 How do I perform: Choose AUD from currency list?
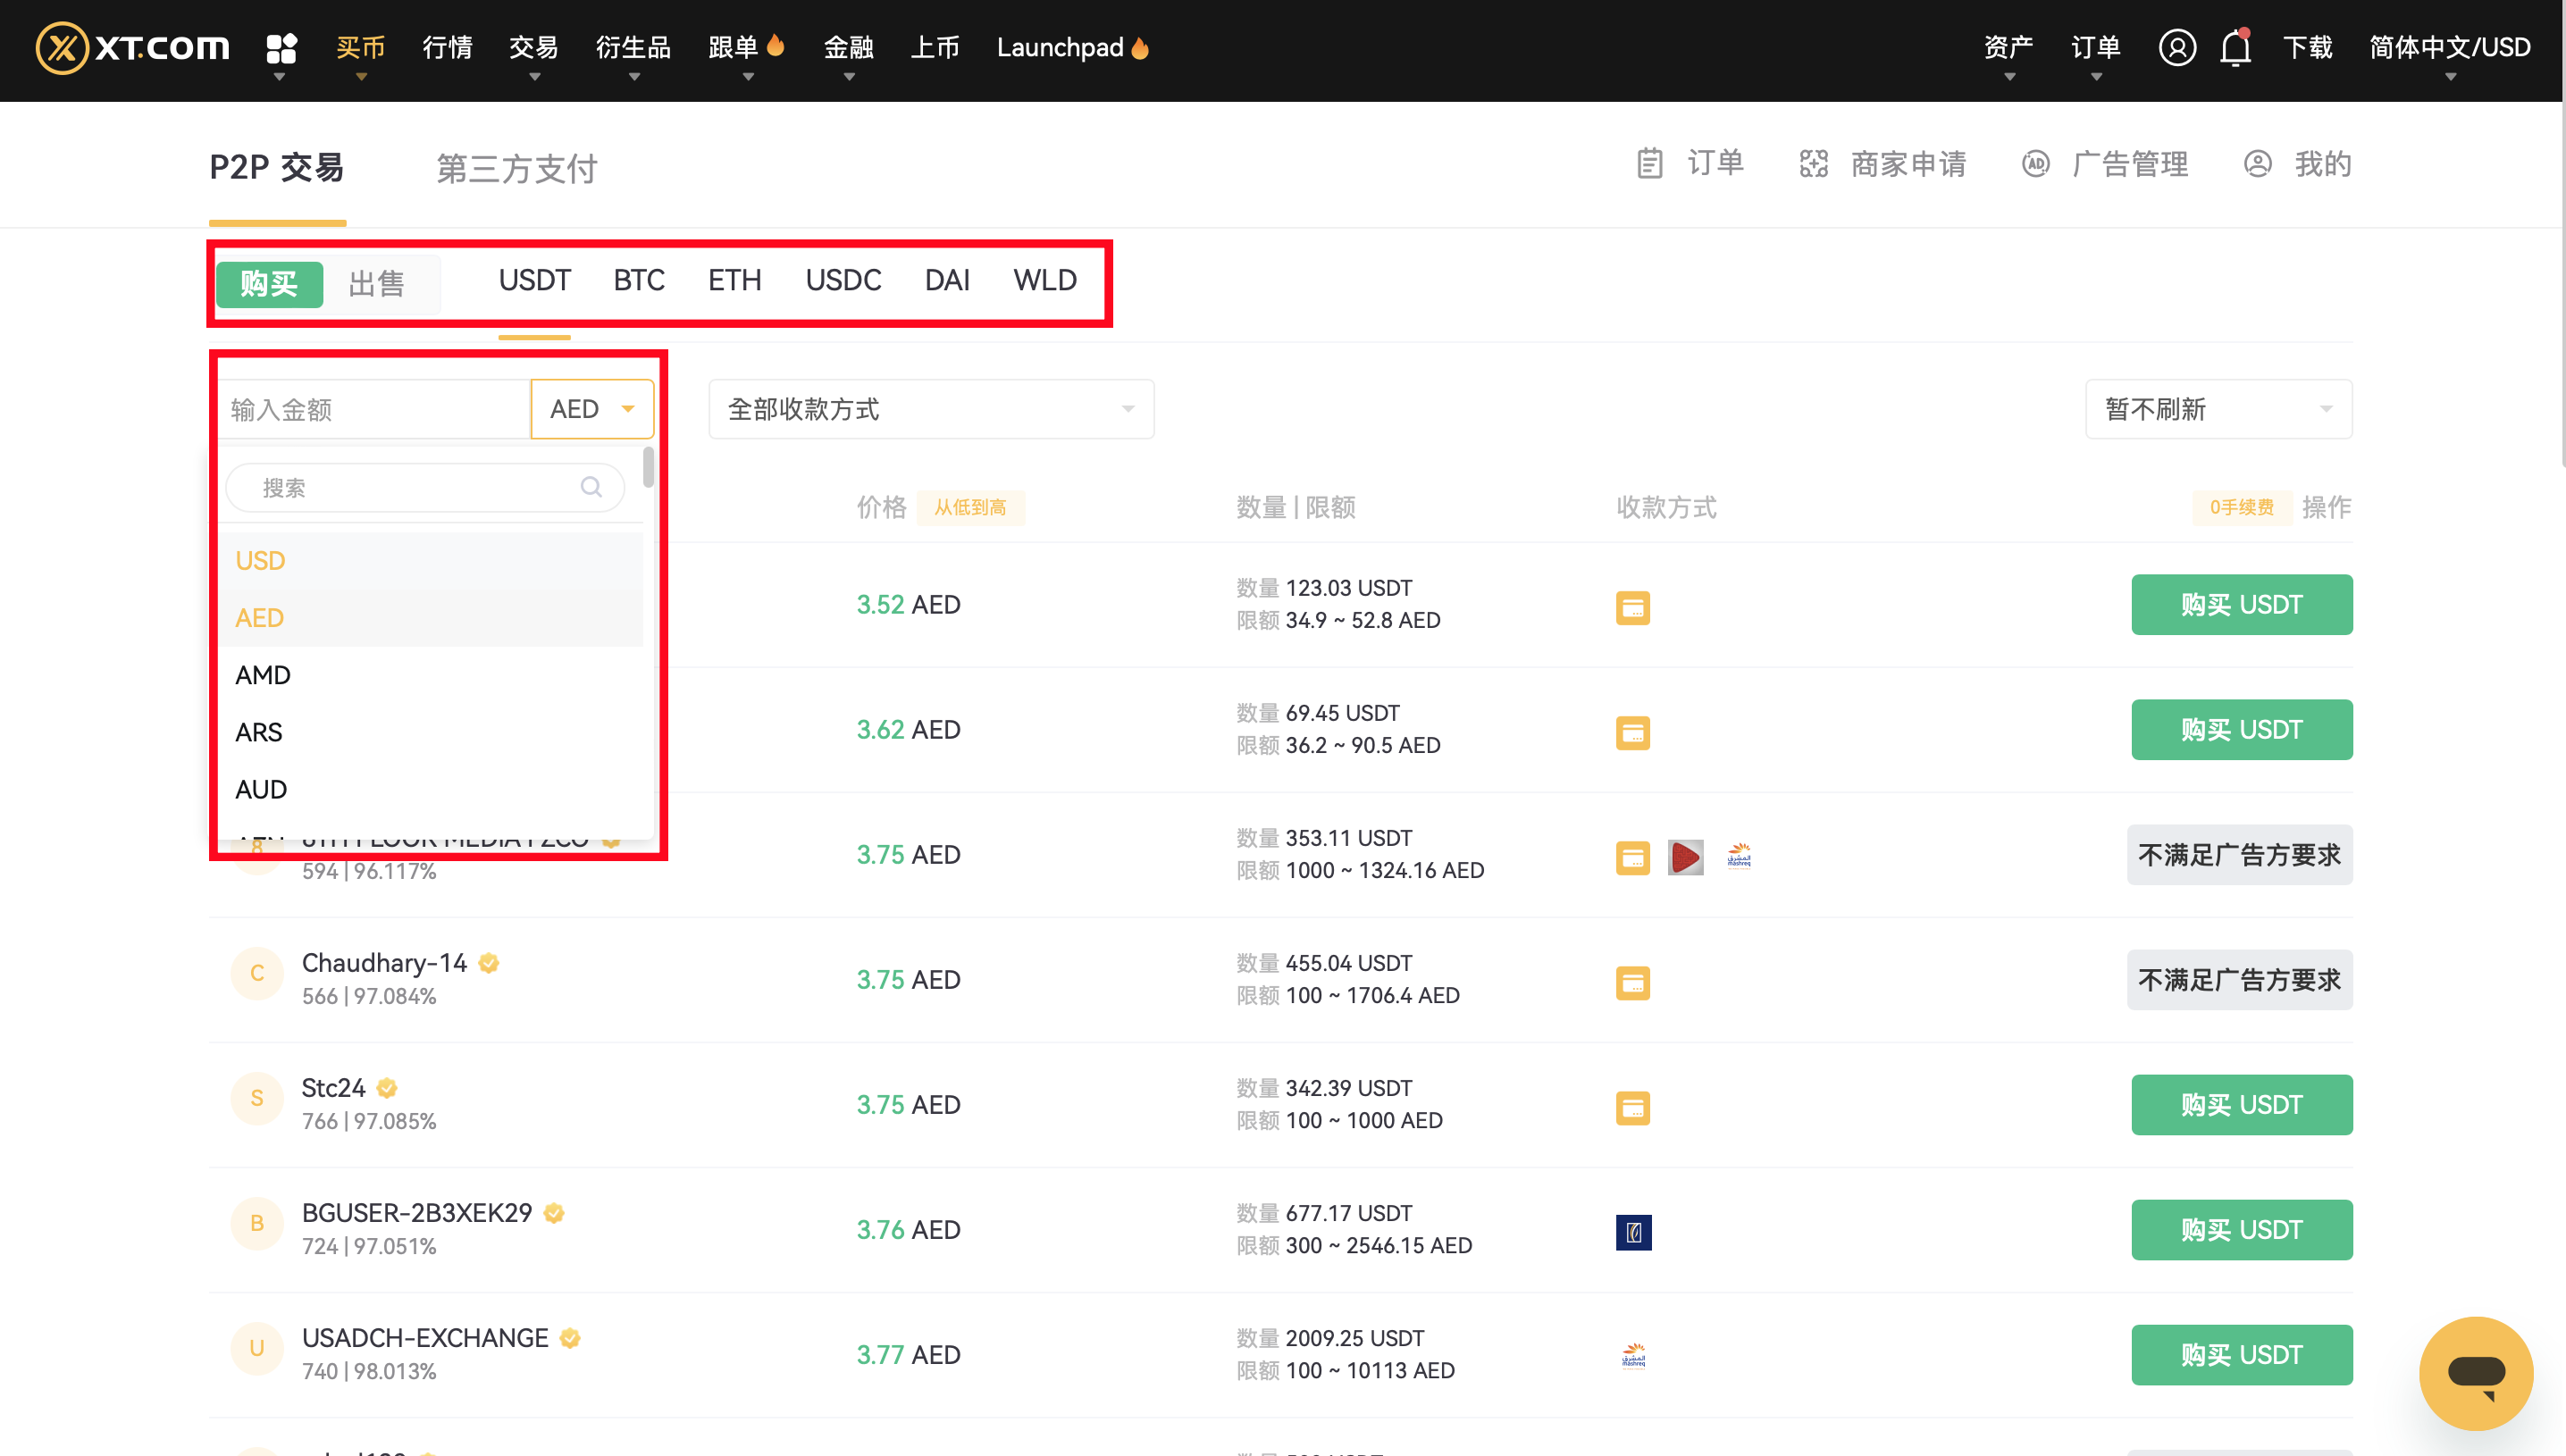(x=431, y=789)
